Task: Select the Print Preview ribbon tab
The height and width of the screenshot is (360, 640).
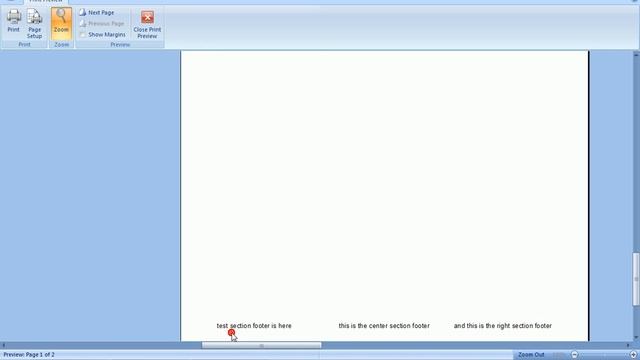Action: (46, 1)
